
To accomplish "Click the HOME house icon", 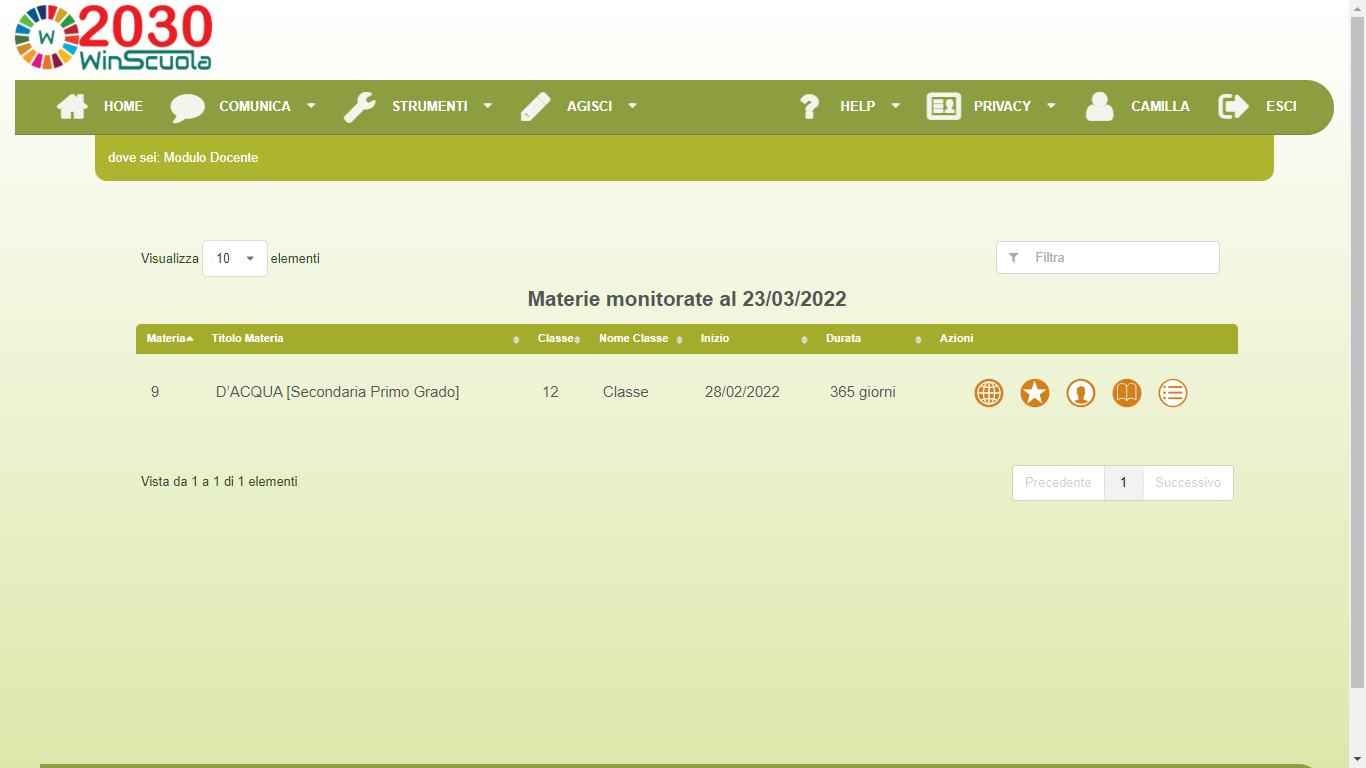I will pyautogui.click(x=72, y=106).
